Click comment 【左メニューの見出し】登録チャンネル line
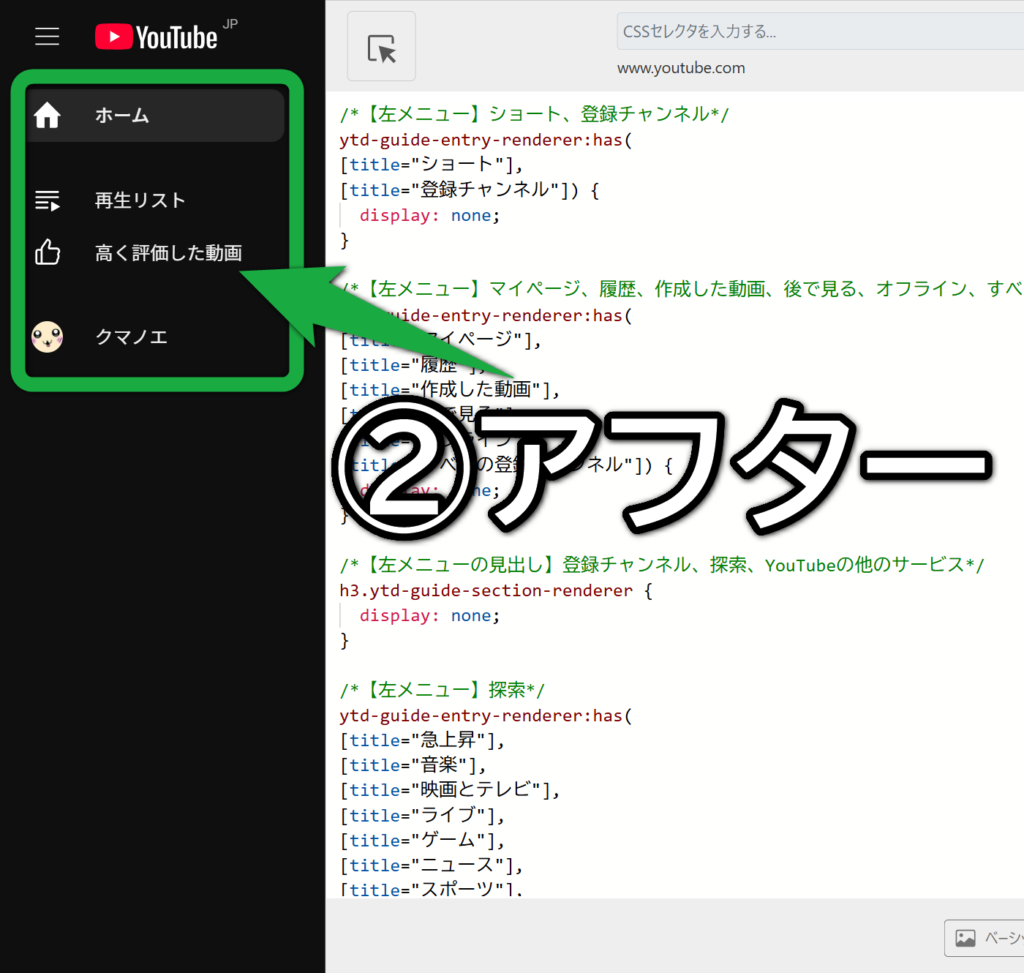The width and height of the screenshot is (1024, 973). 662,565
